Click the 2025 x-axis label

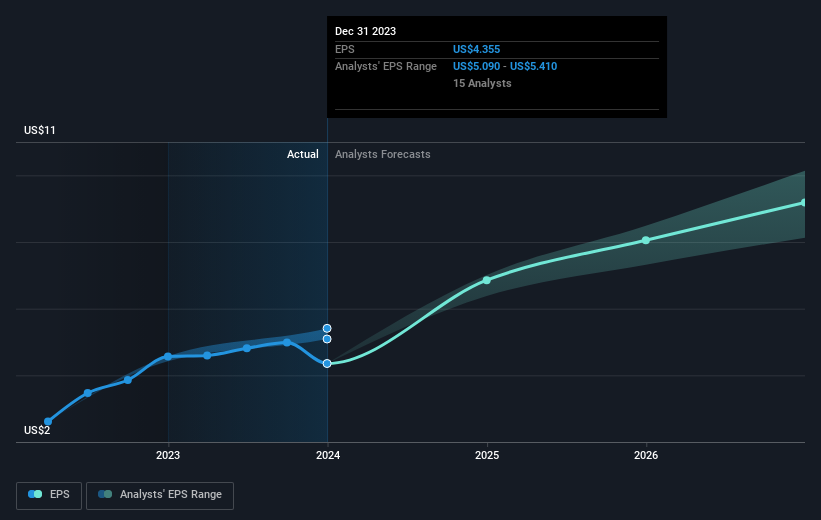[487, 455]
